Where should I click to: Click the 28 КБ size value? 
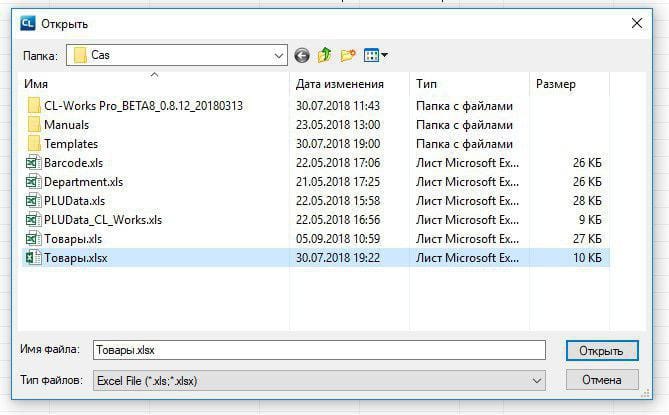coord(587,200)
